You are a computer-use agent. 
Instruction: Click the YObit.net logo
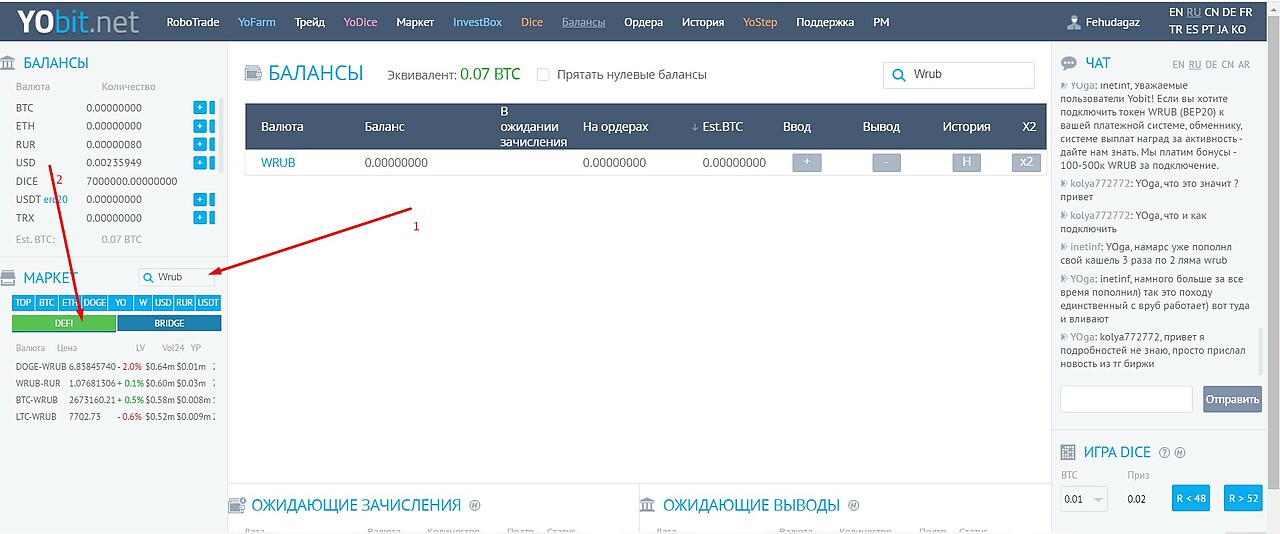click(x=77, y=22)
